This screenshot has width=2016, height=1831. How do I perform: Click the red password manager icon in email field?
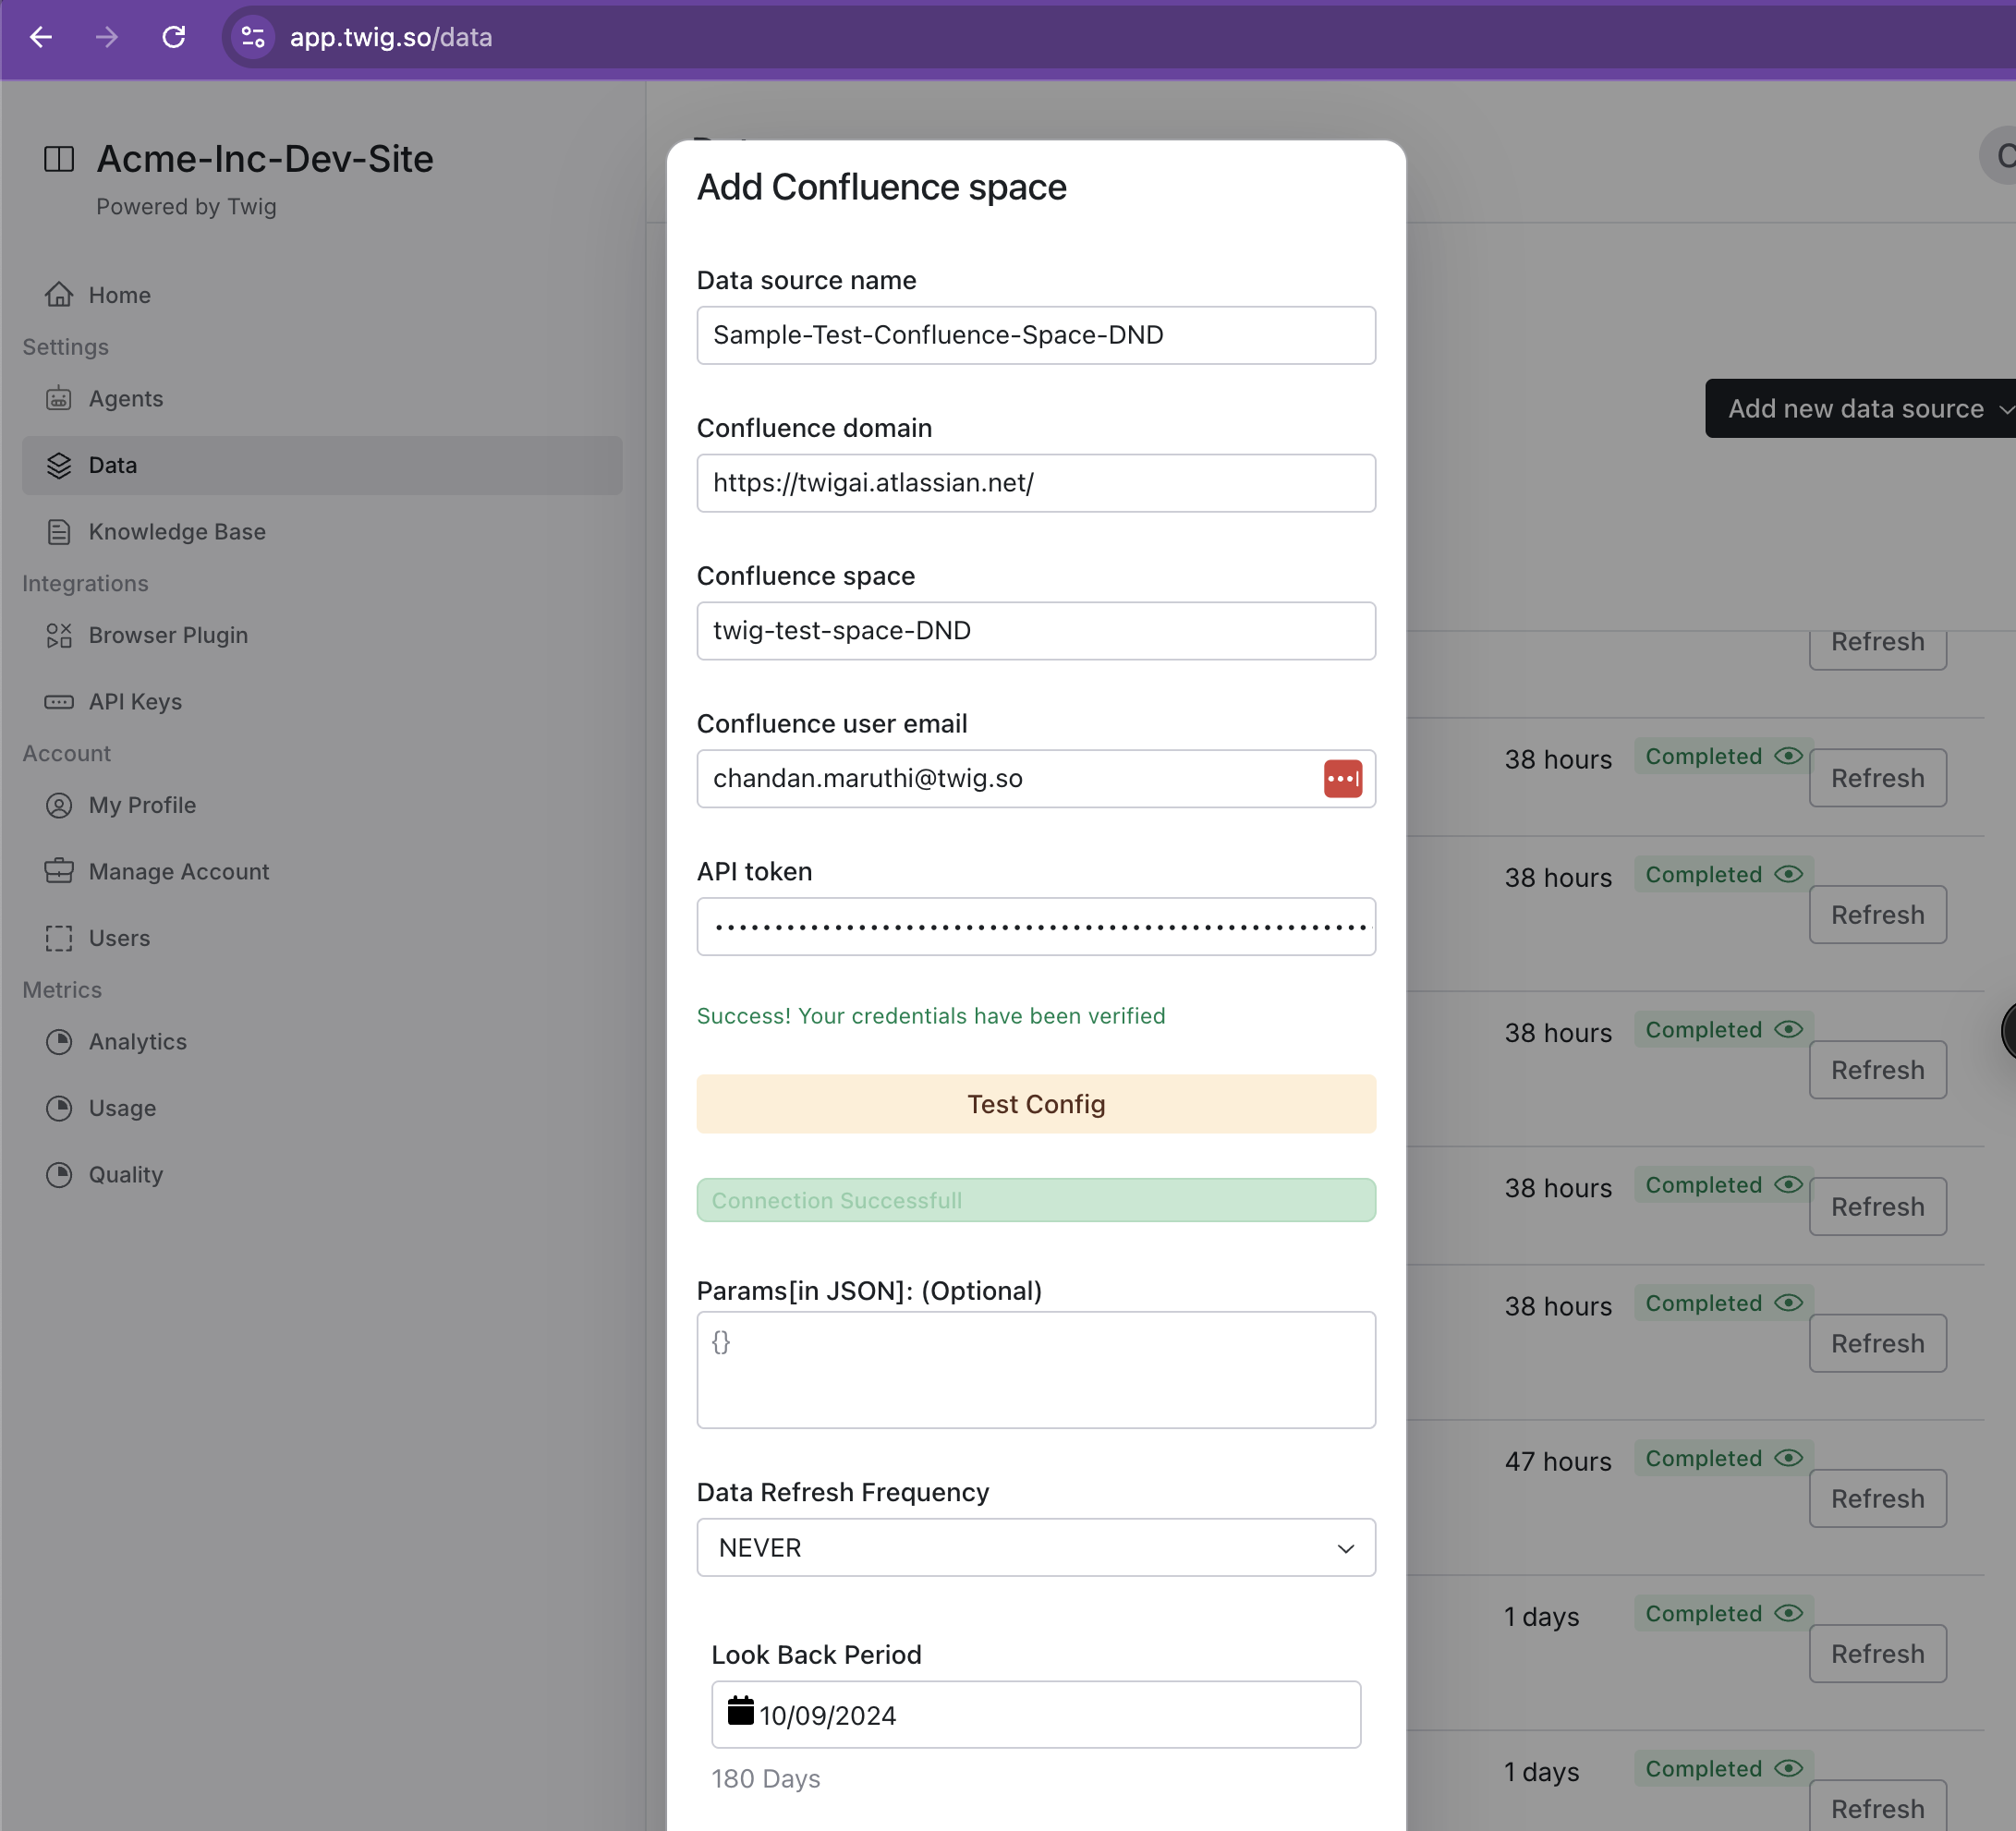pos(1342,778)
